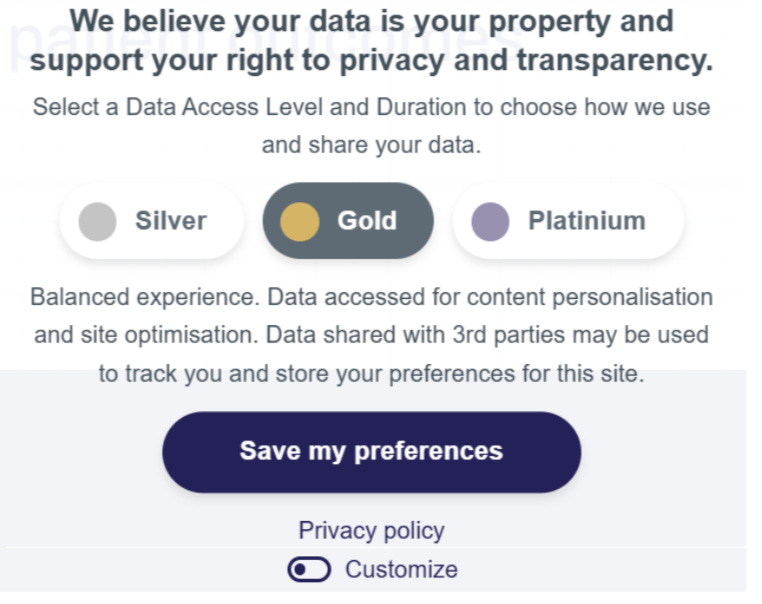Viewport: 762px width, 604px height.
Task: Click the purple Platinium color circle
Action: 490,221
